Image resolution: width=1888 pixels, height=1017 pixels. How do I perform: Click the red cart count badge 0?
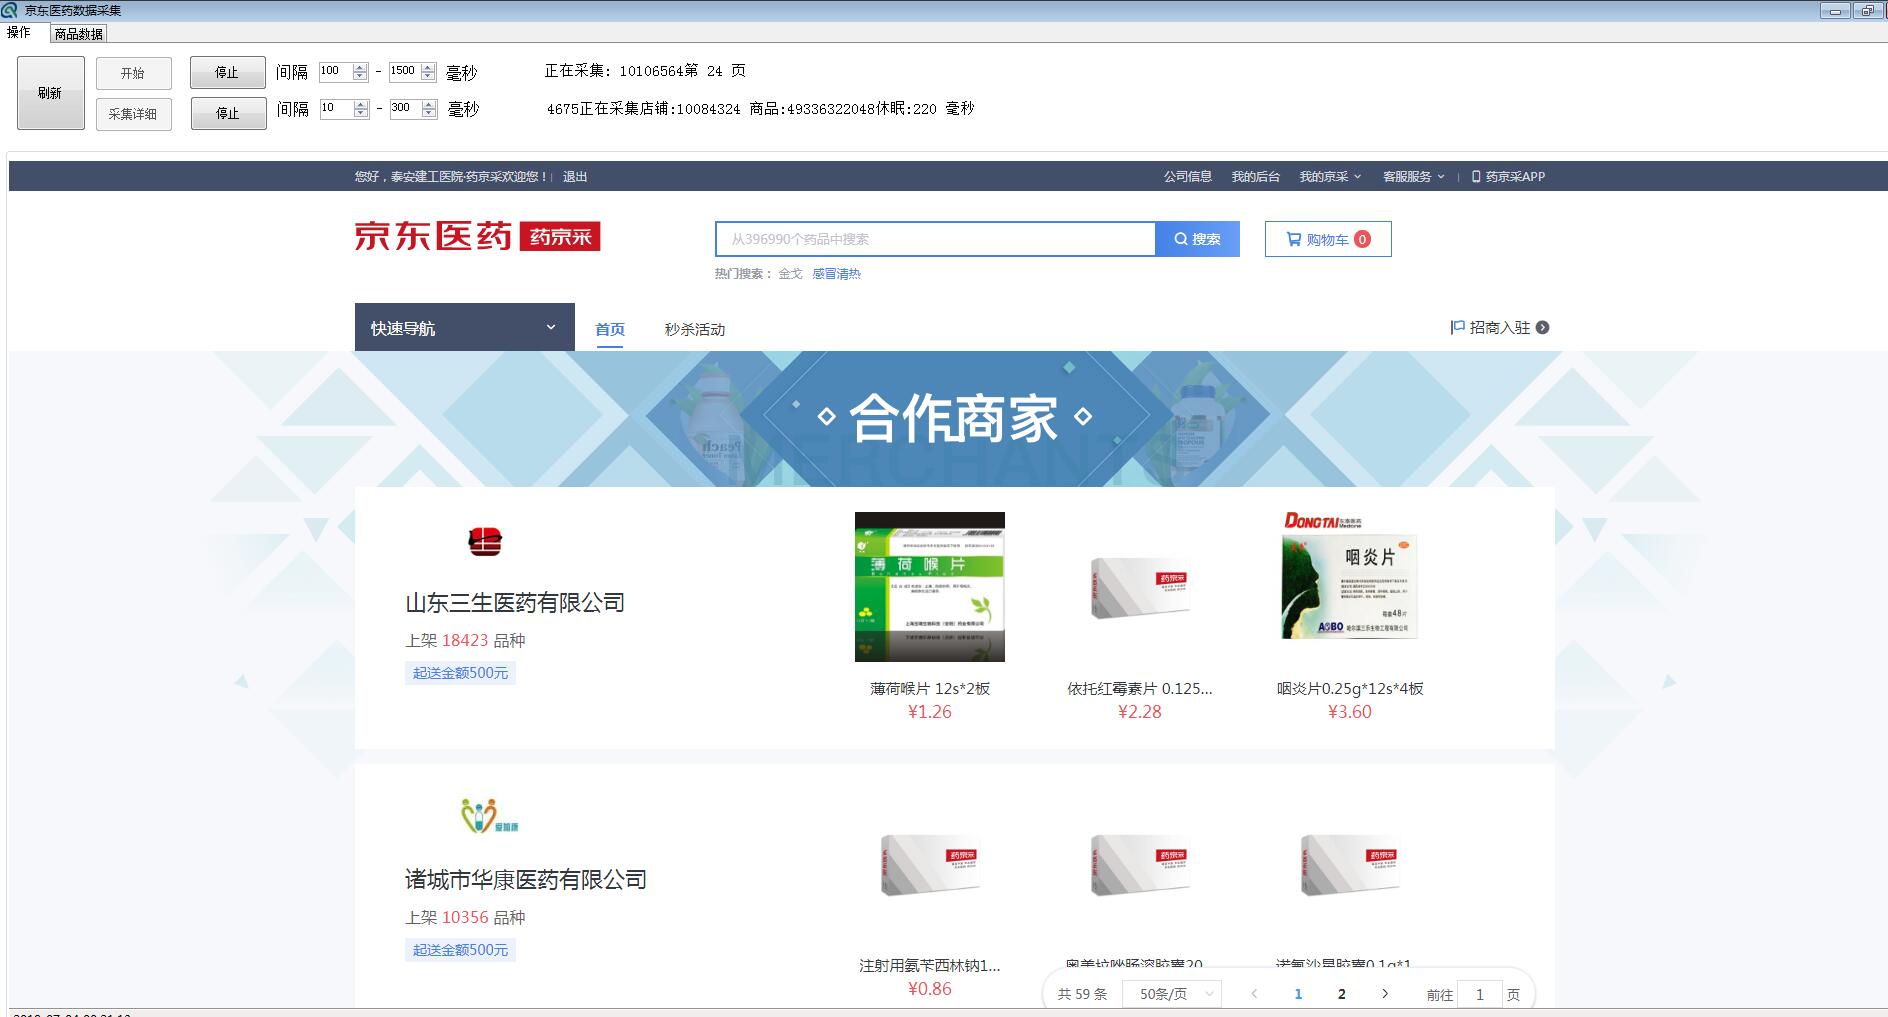click(1362, 239)
